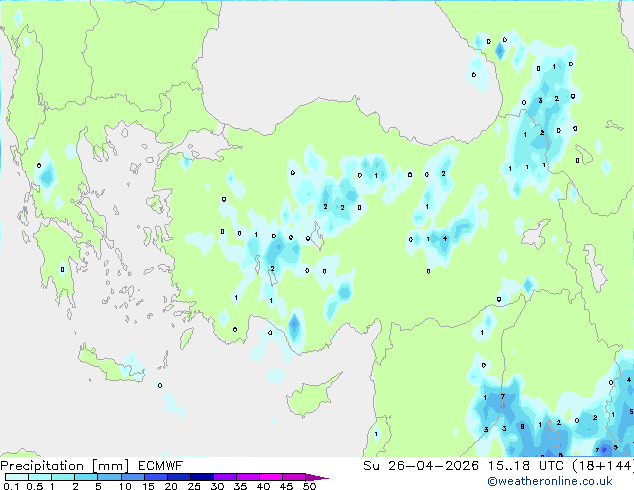The width and height of the screenshot is (634, 490).
Task: Click the '35' legend scale label
Action: click(240, 486)
